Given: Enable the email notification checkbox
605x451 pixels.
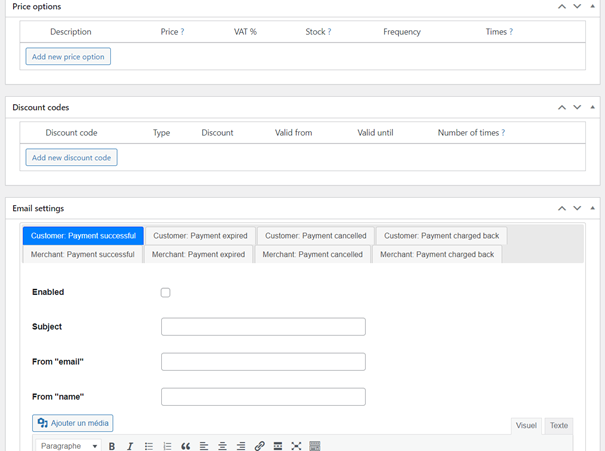Looking at the screenshot, I should pyautogui.click(x=166, y=293).
